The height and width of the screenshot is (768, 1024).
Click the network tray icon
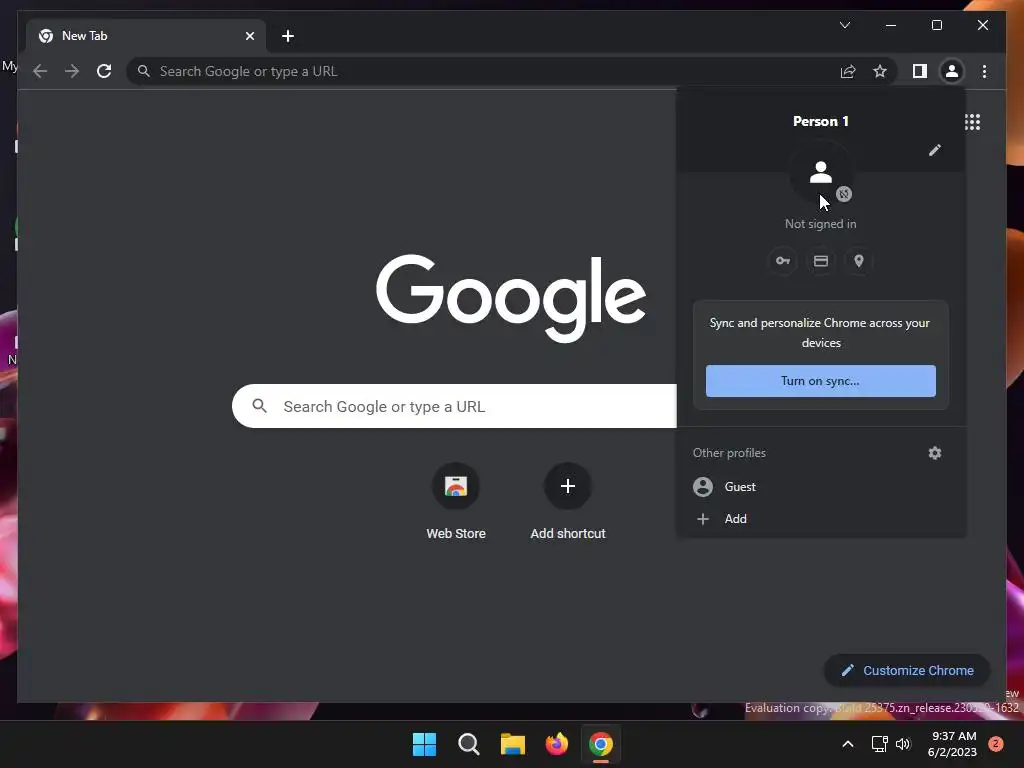(880, 744)
